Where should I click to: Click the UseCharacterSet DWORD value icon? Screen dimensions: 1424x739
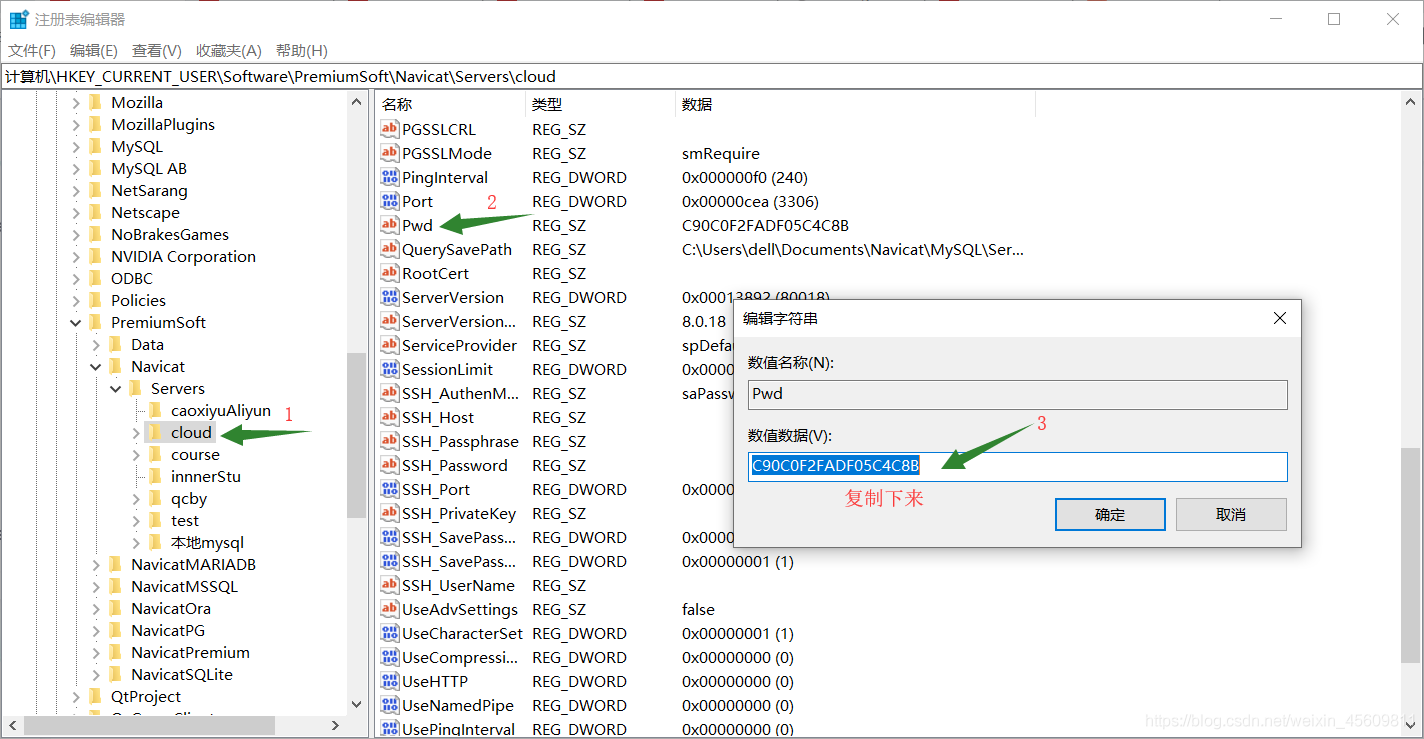(390, 633)
